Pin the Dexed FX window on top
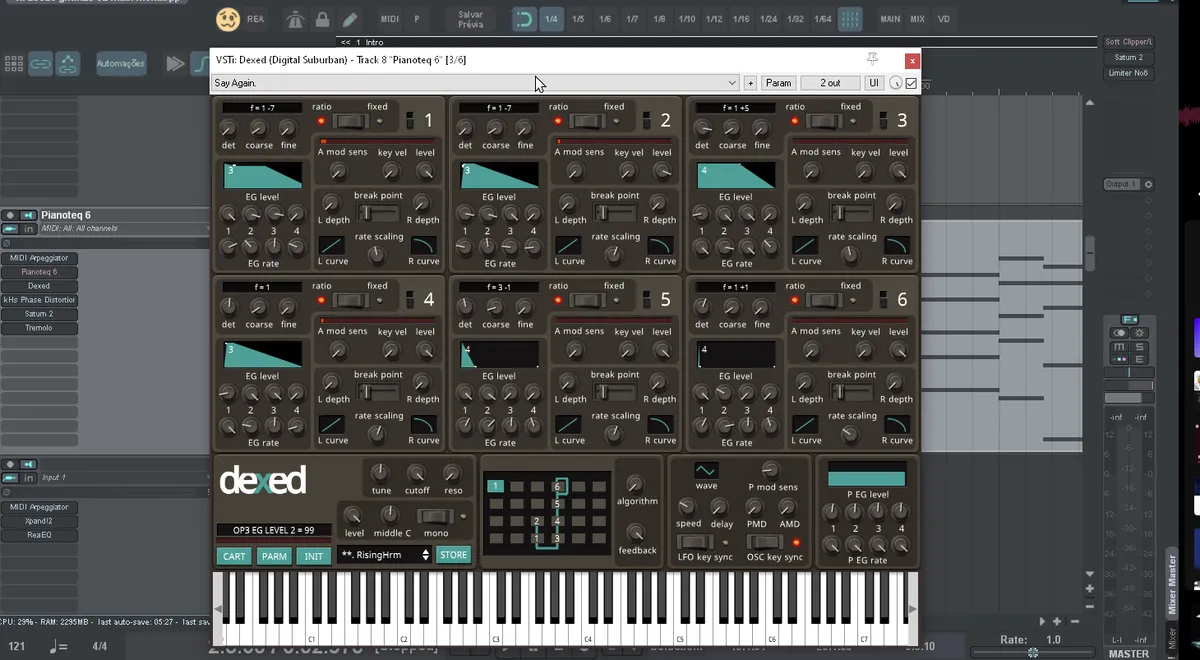 [x=872, y=59]
